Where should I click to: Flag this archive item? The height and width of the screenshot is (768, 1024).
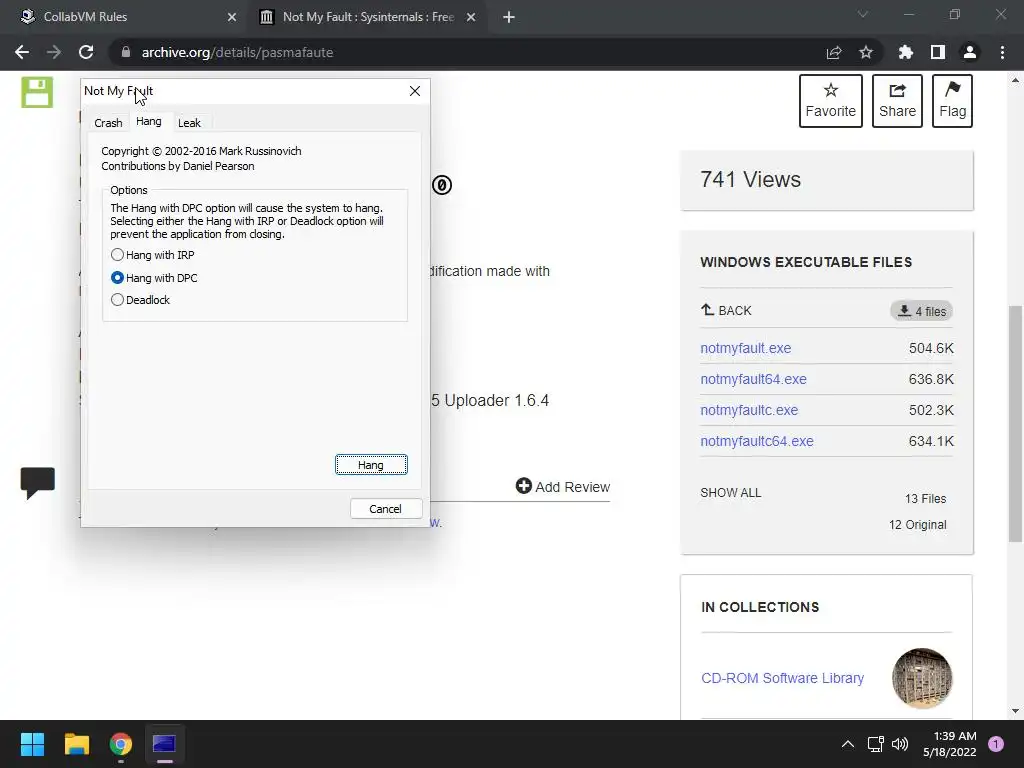point(952,101)
